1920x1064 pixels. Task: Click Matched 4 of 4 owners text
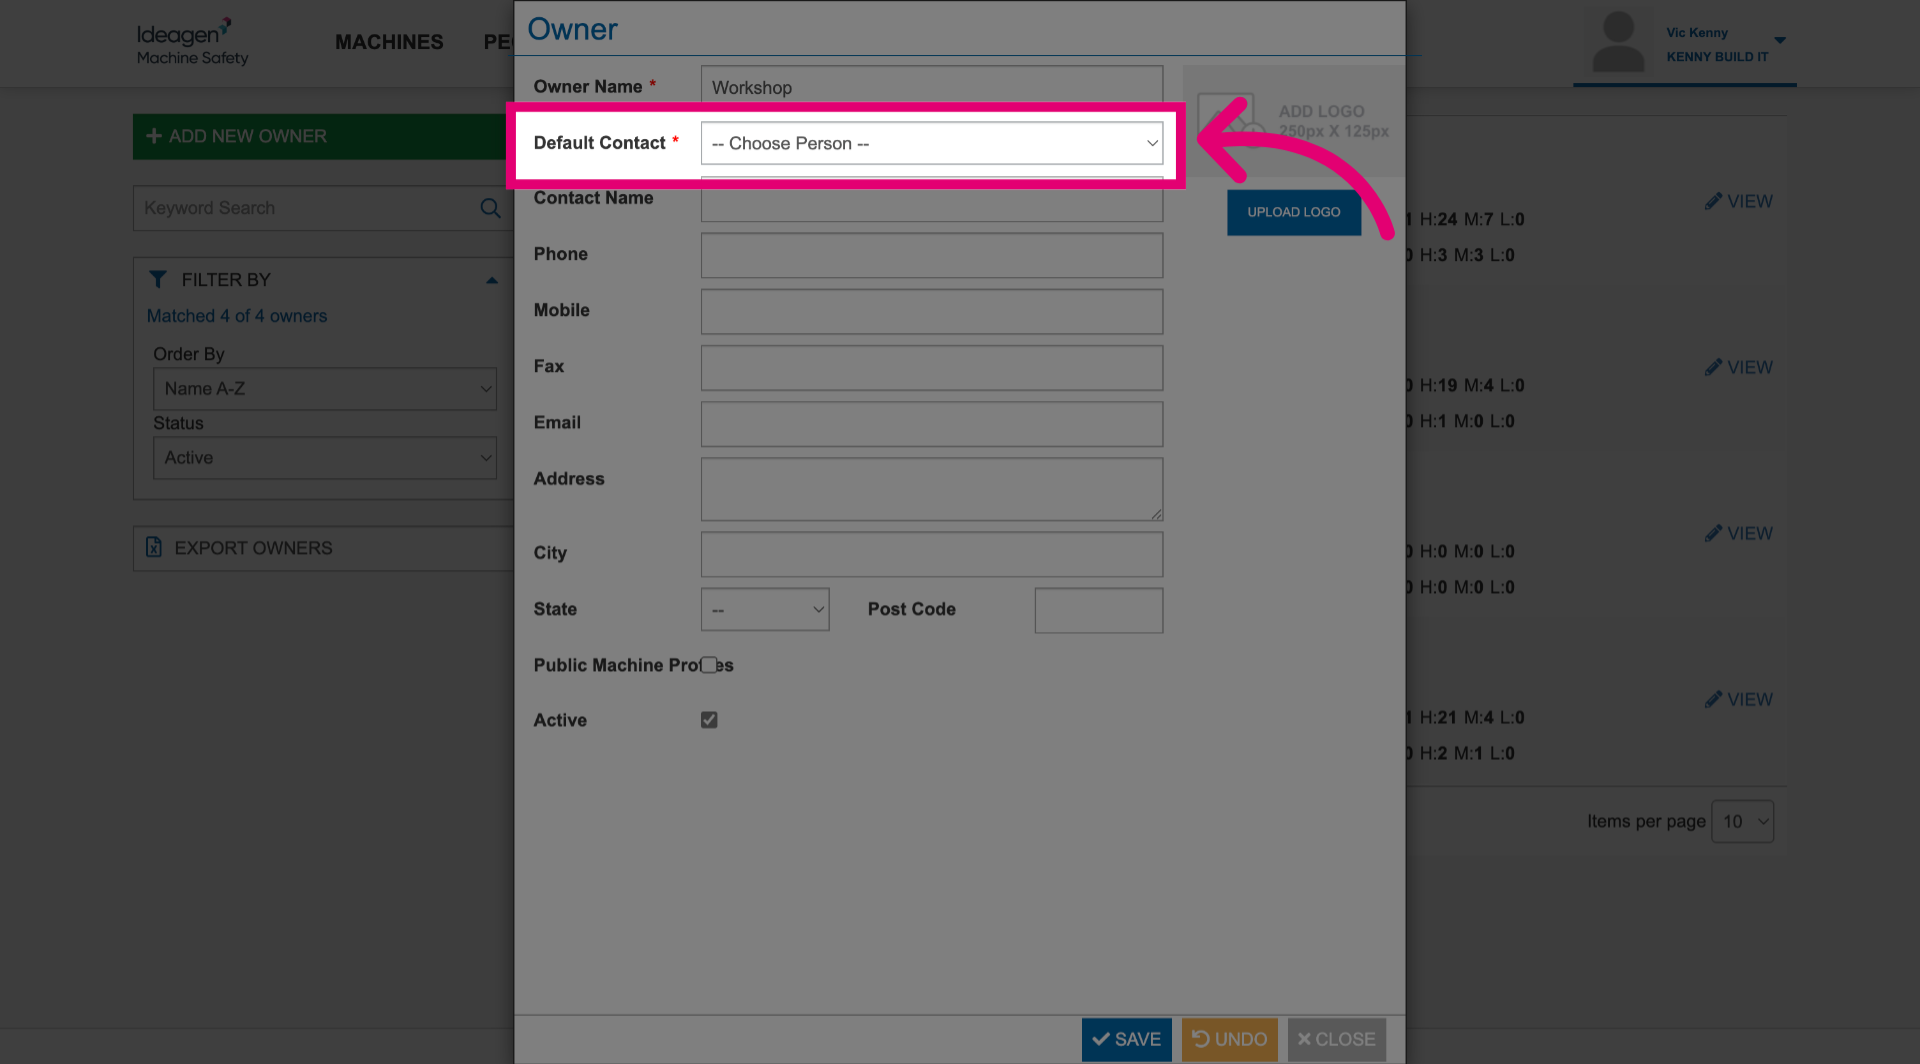pos(237,316)
